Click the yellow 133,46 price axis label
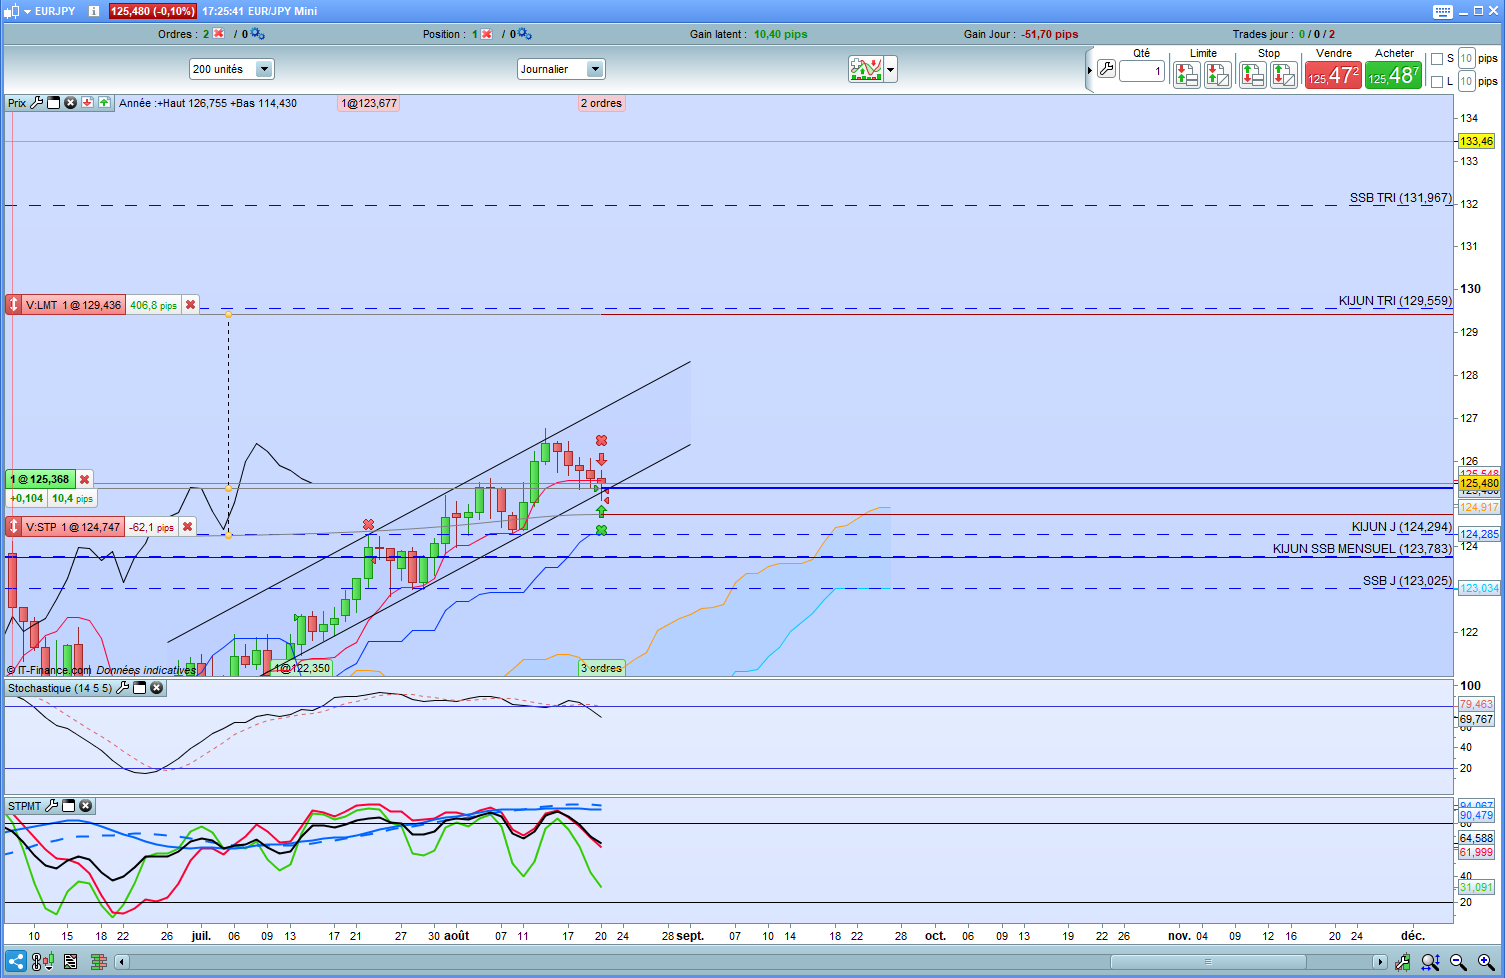Image resolution: width=1505 pixels, height=978 pixels. pyautogui.click(x=1476, y=141)
